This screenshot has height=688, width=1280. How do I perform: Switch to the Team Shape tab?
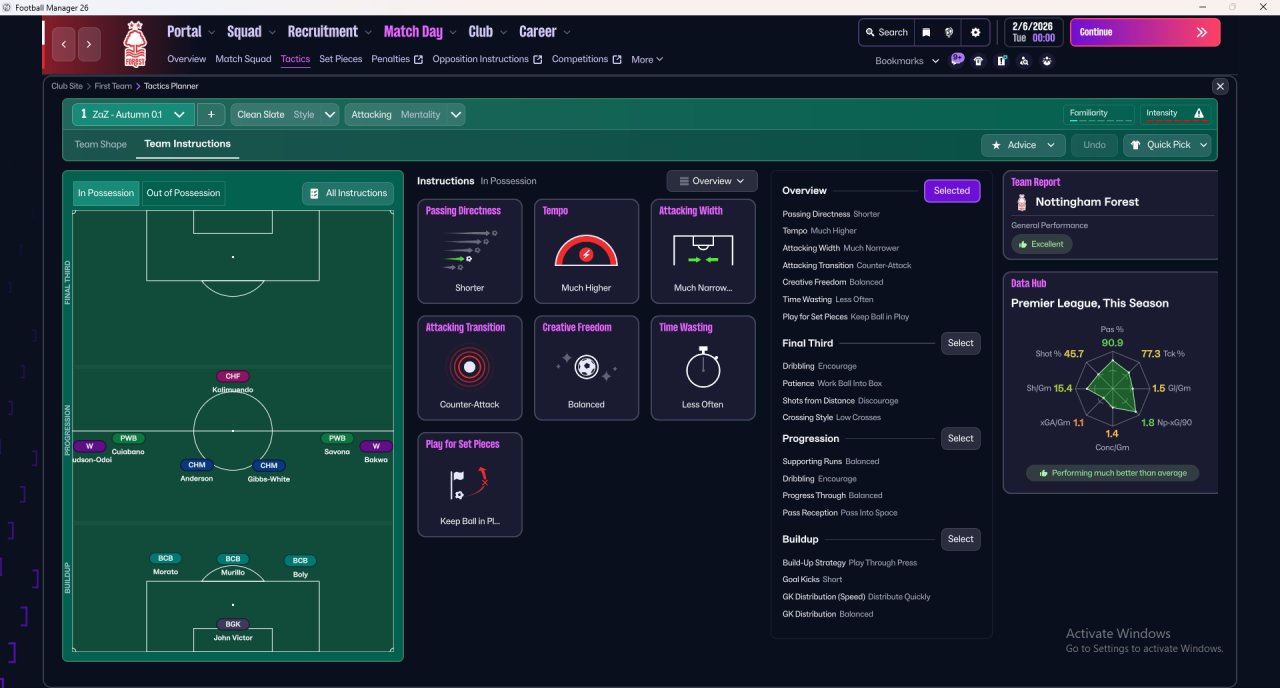pos(101,144)
